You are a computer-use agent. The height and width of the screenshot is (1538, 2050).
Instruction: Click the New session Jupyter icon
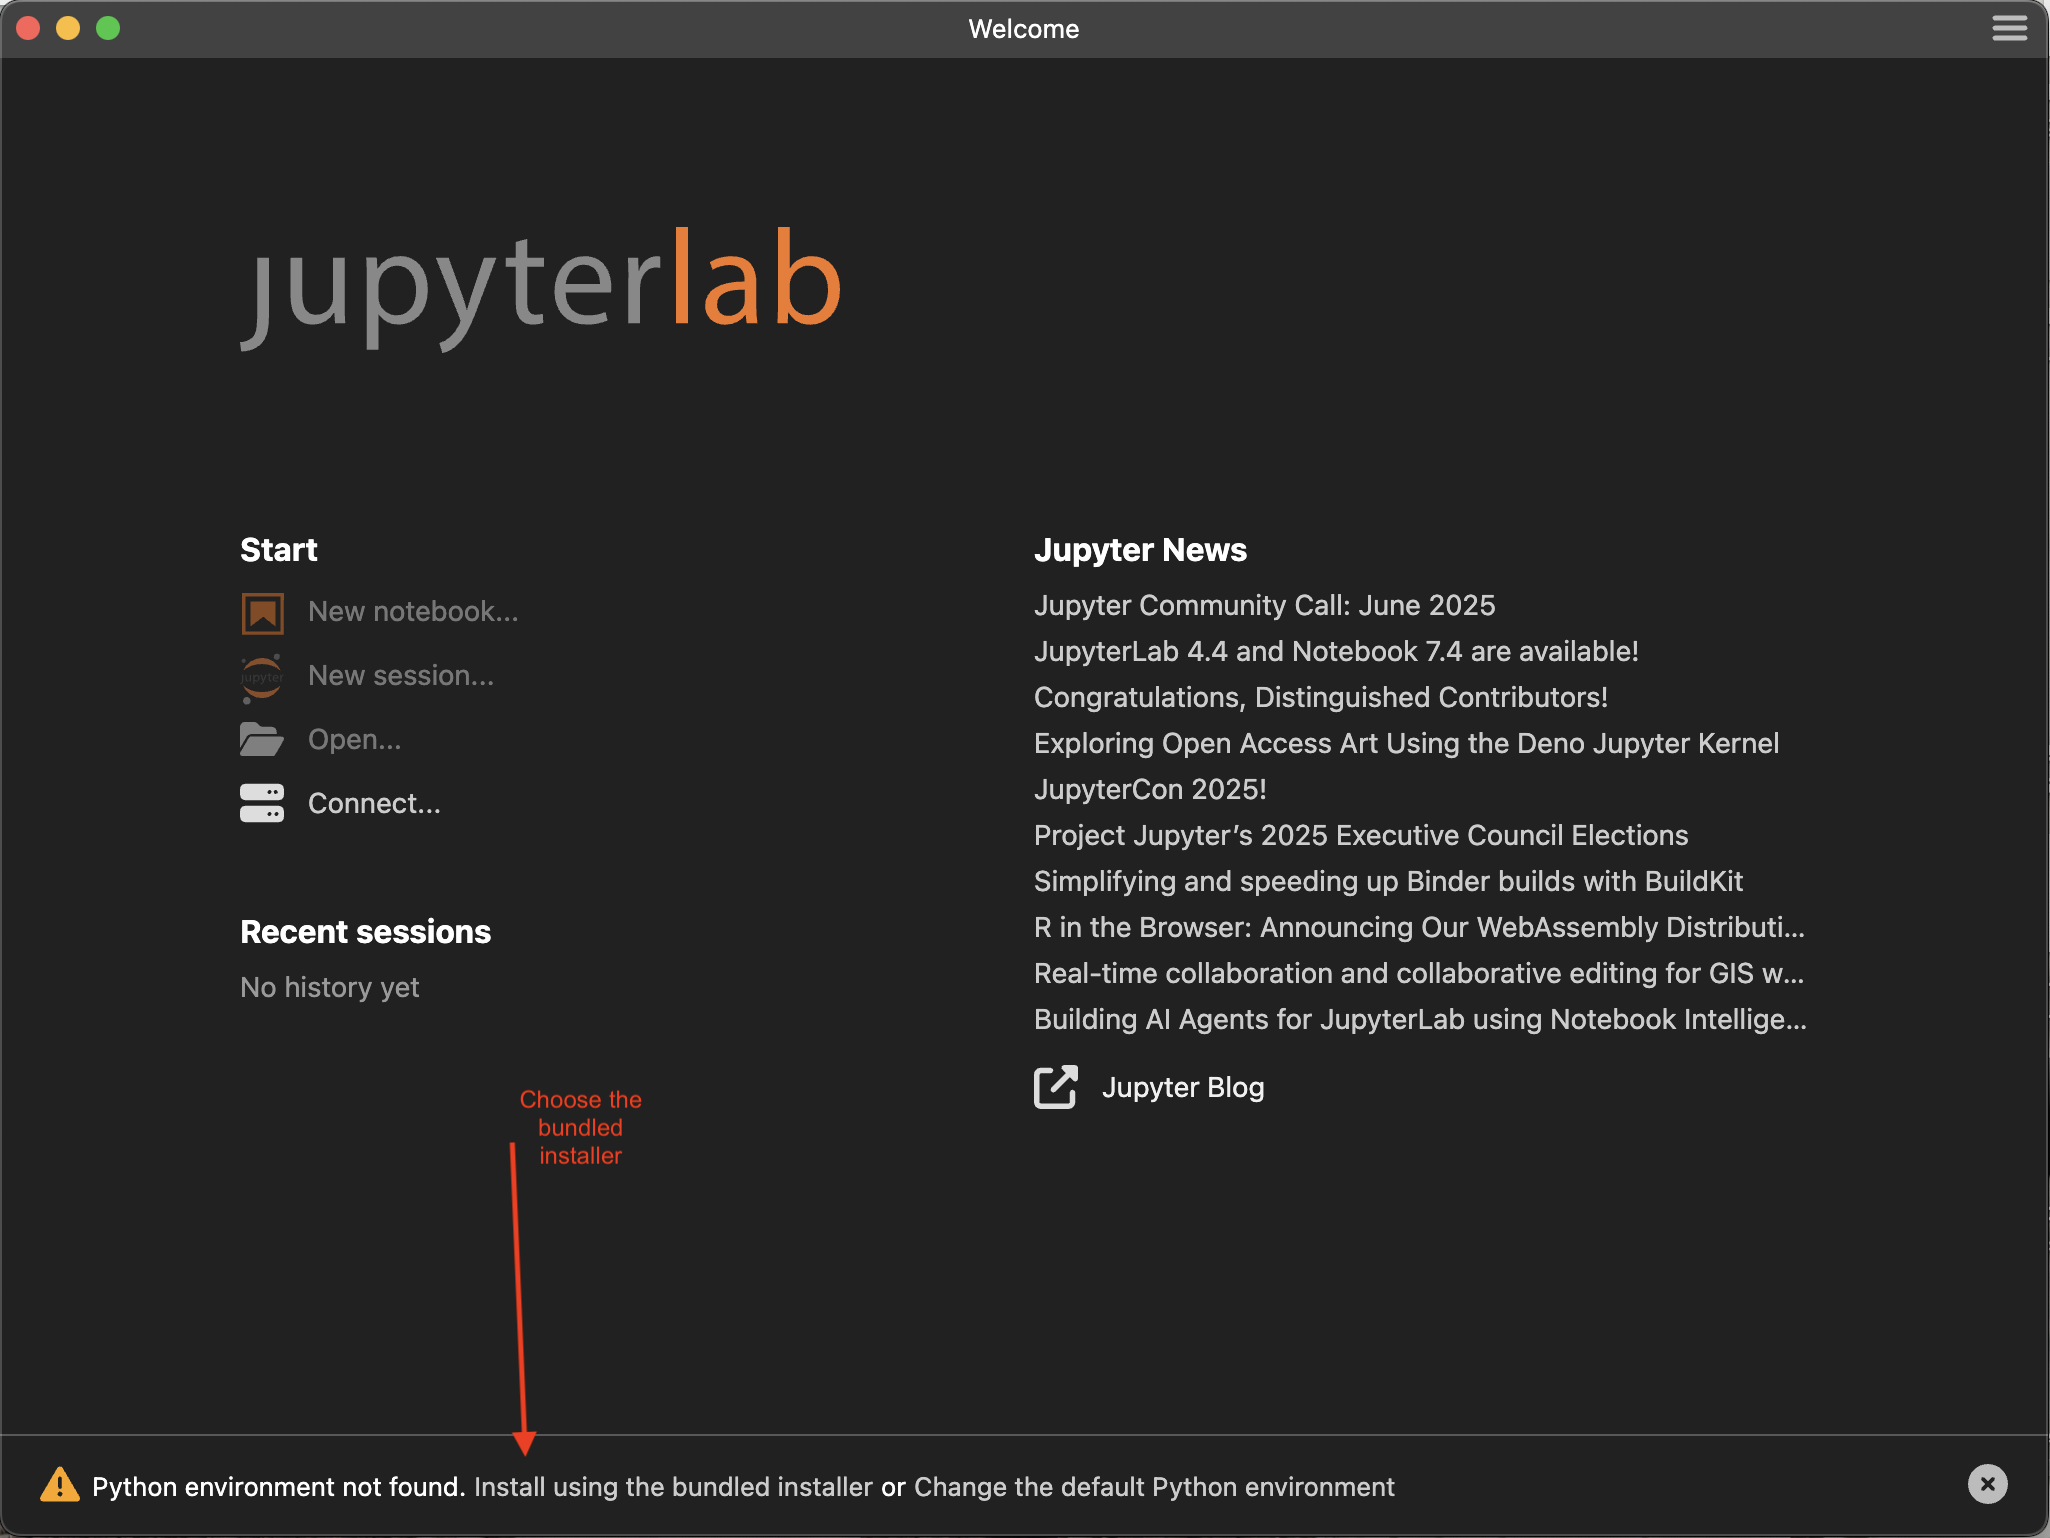(x=262, y=678)
